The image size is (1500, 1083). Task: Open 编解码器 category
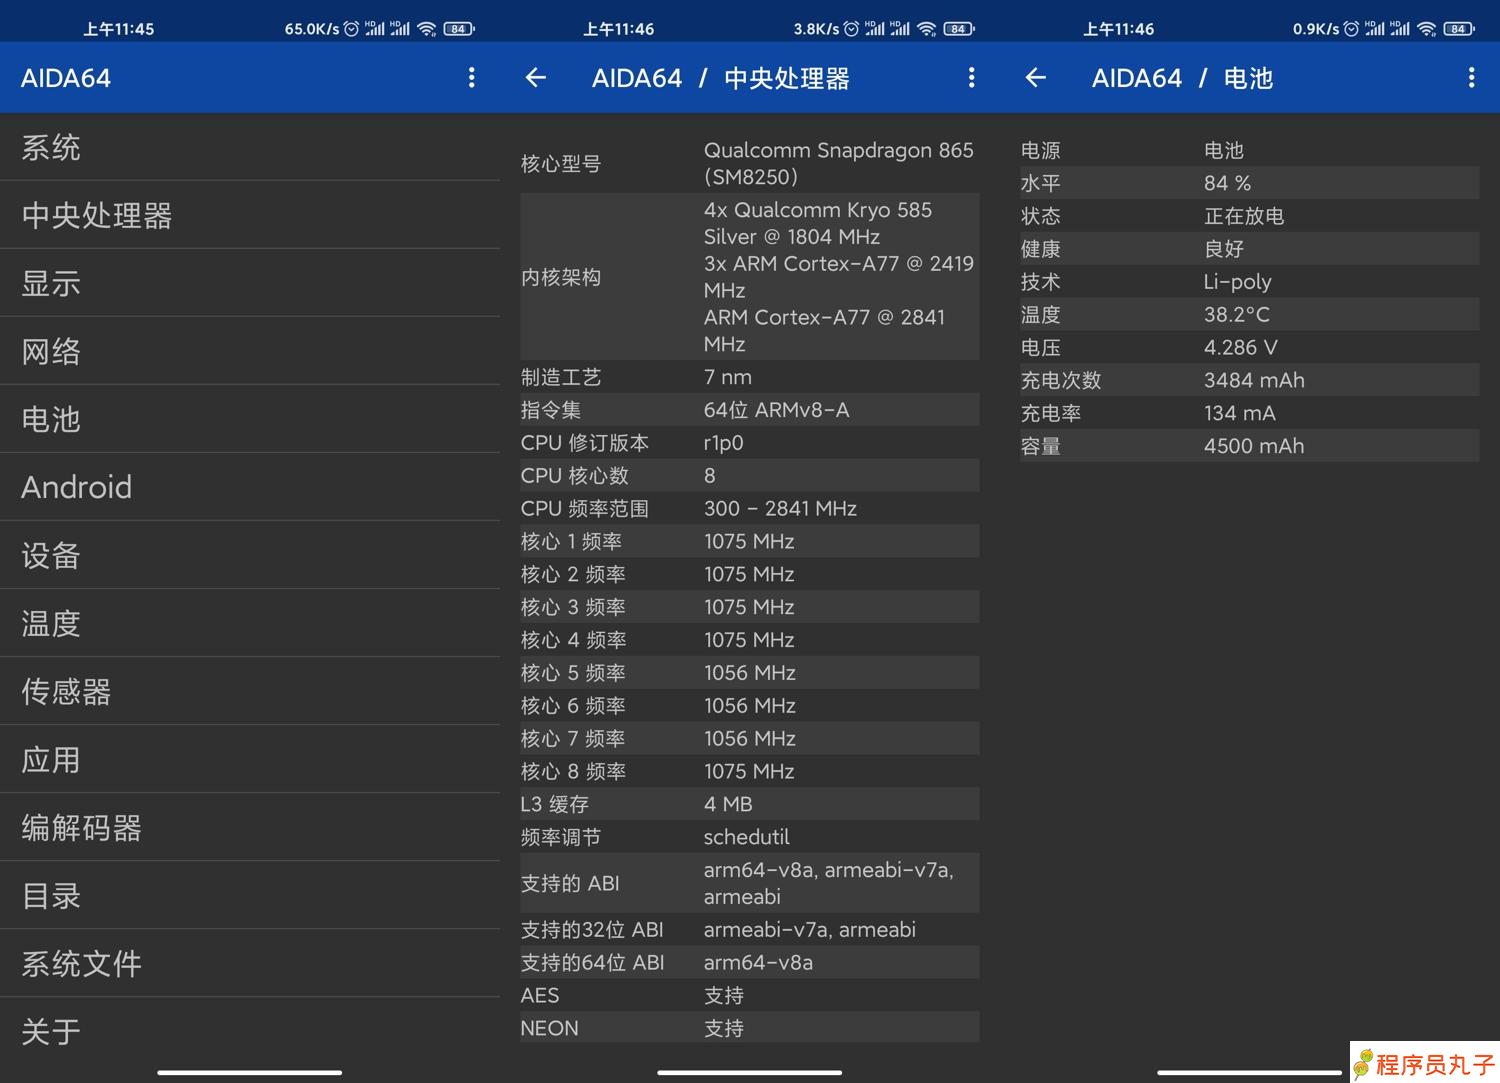pyautogui.click(x=250, y=827)
